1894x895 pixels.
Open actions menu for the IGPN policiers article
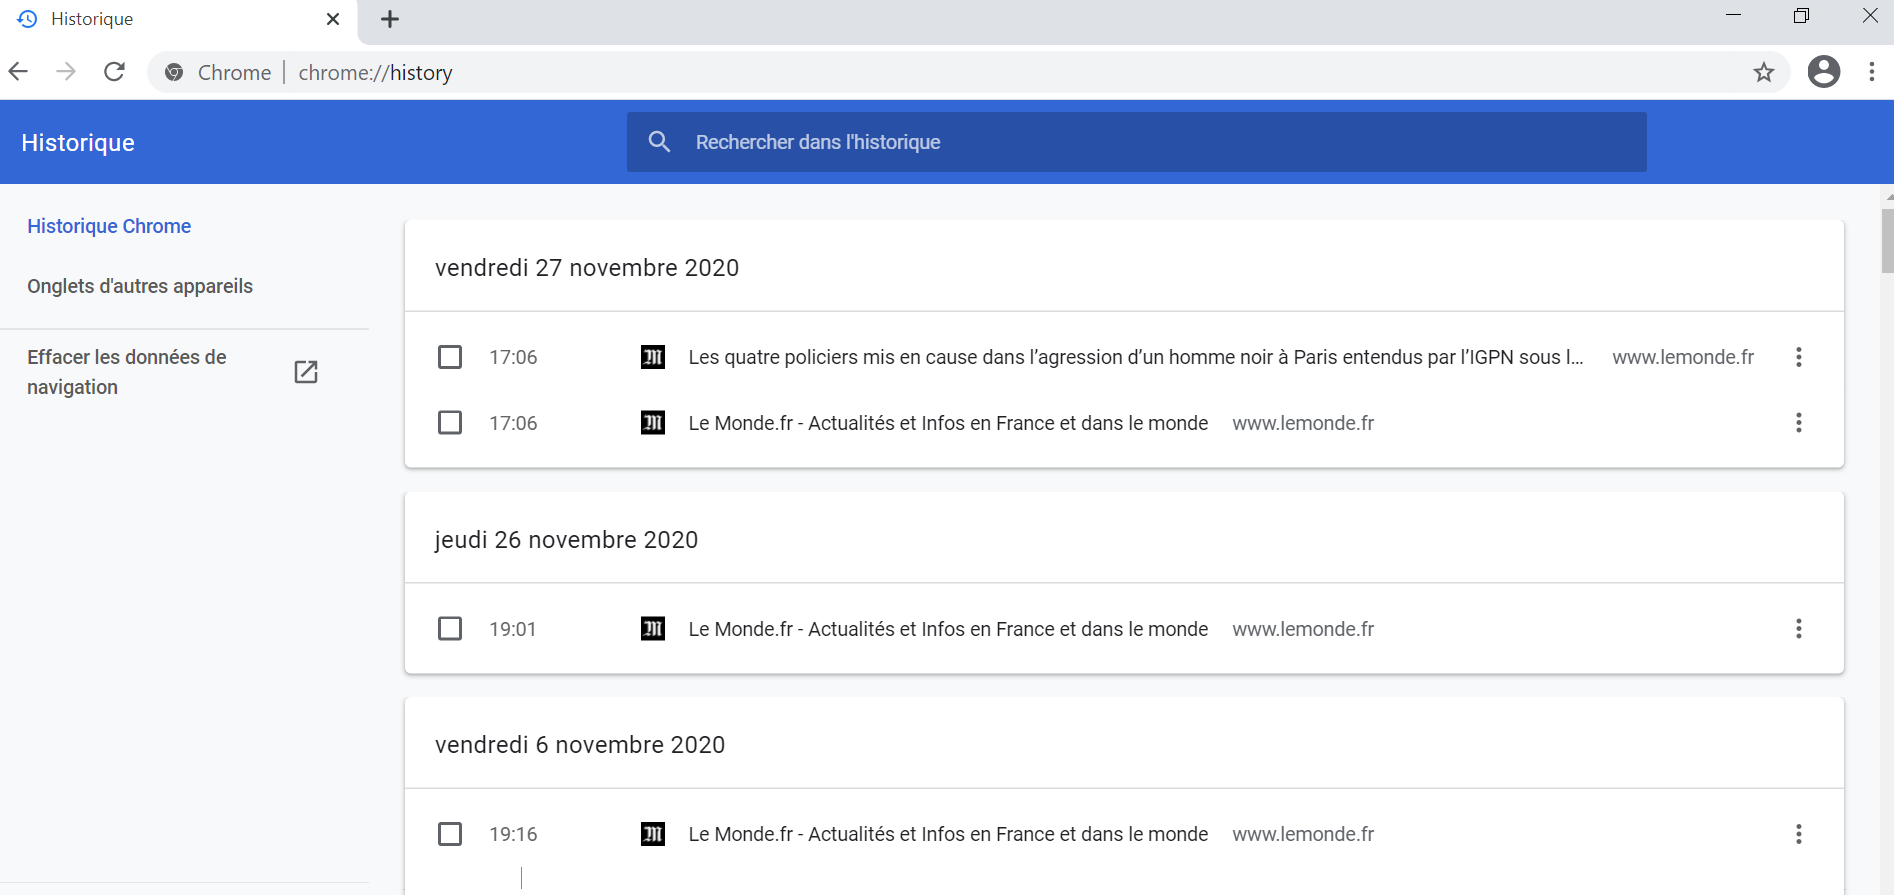click(x=1799, y=357)
